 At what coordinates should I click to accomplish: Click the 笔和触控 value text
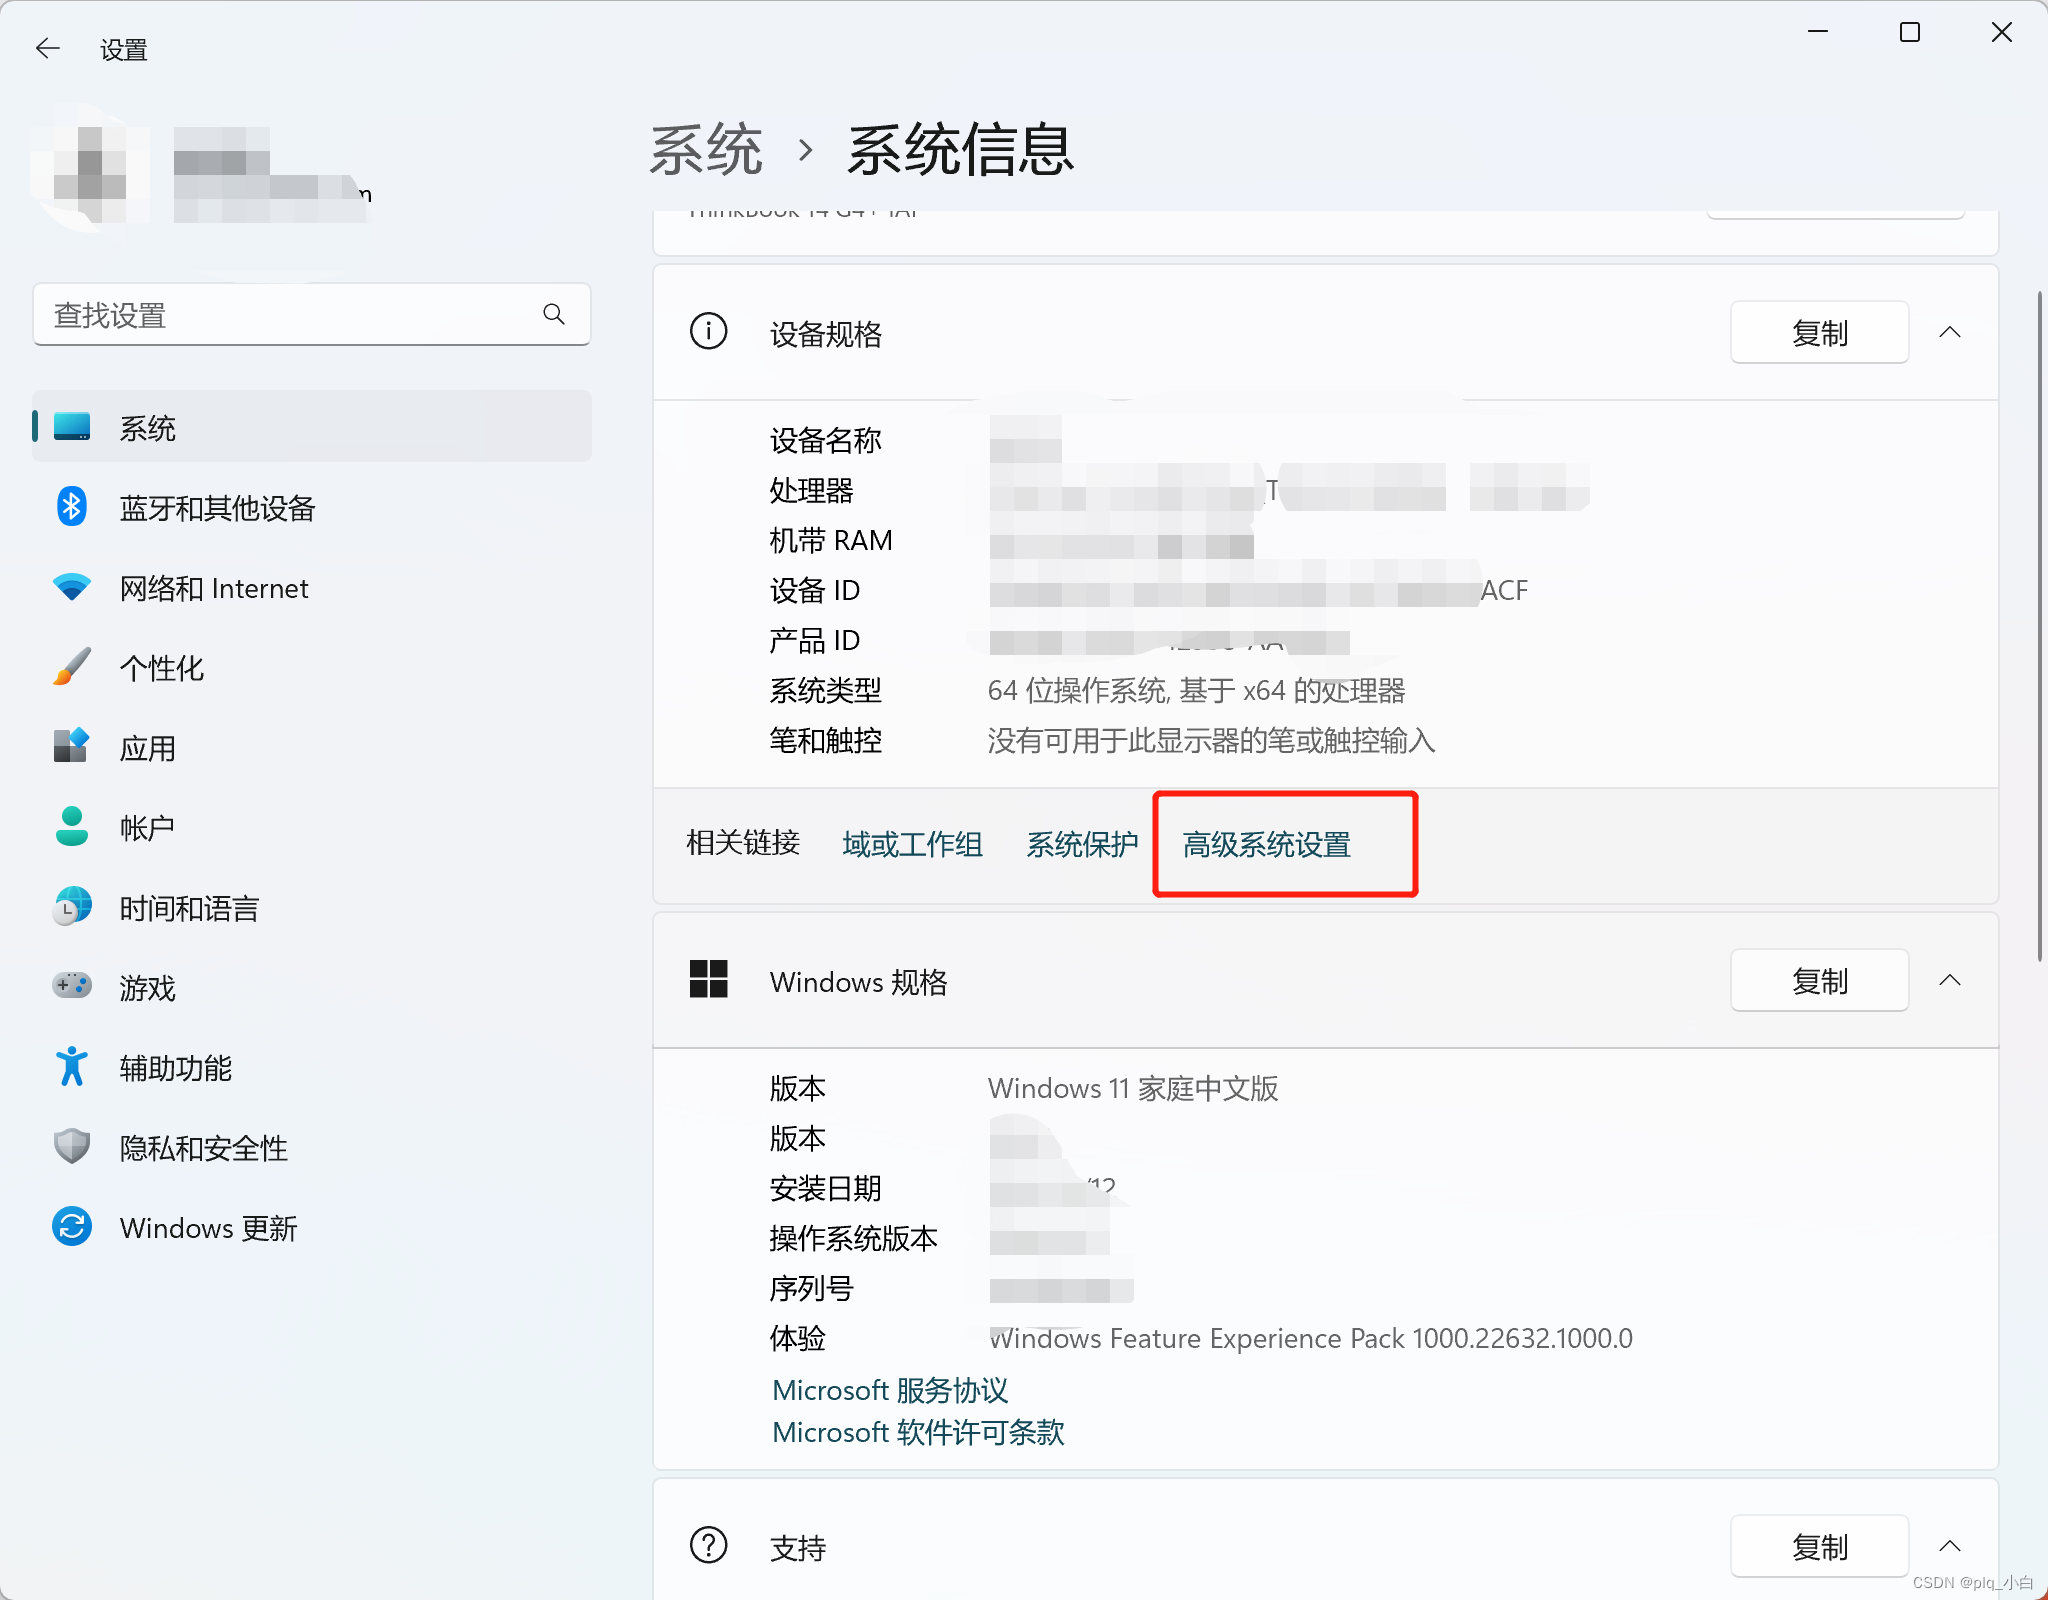(1211, 740)
